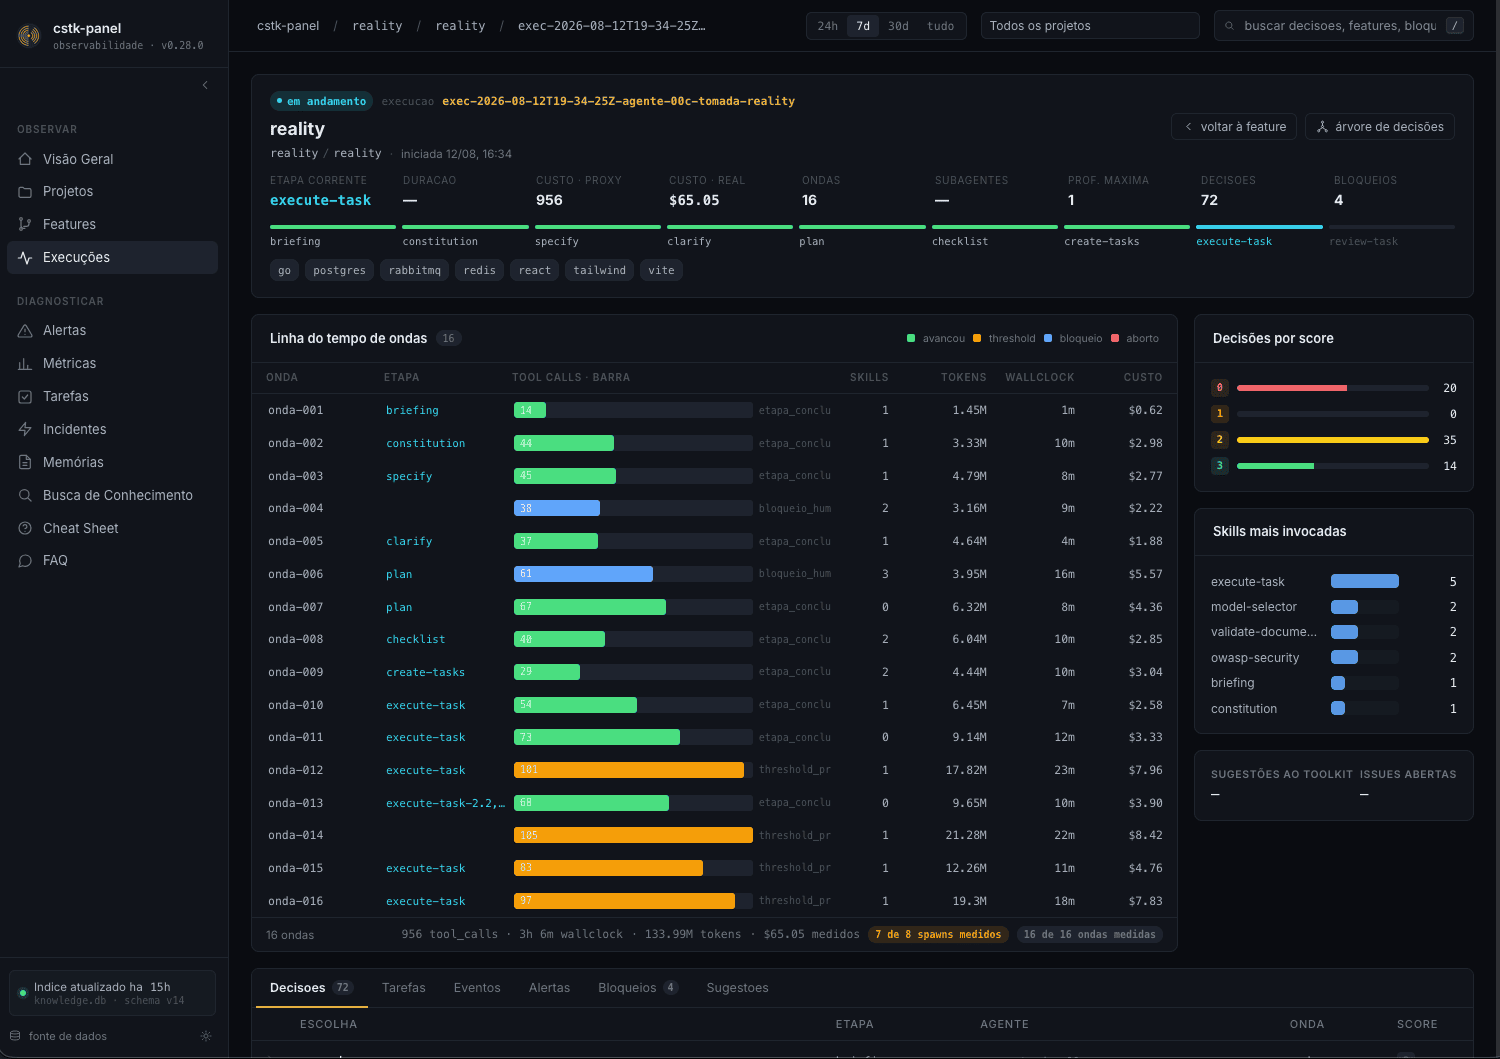Open Visão Geral home icon

(25, 159)
